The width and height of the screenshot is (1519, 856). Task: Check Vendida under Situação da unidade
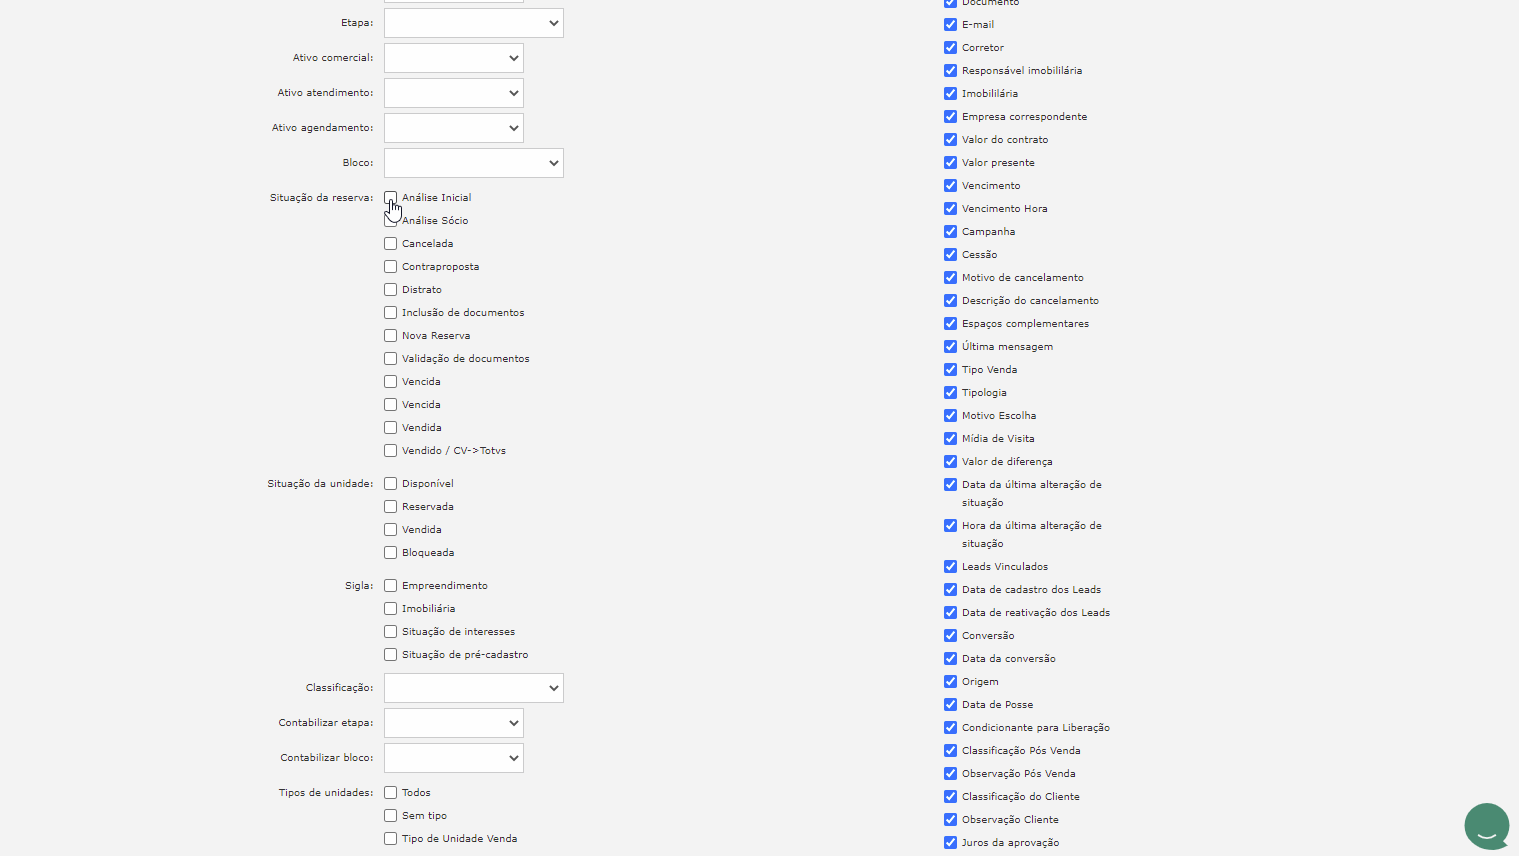(x=391, y=530)
